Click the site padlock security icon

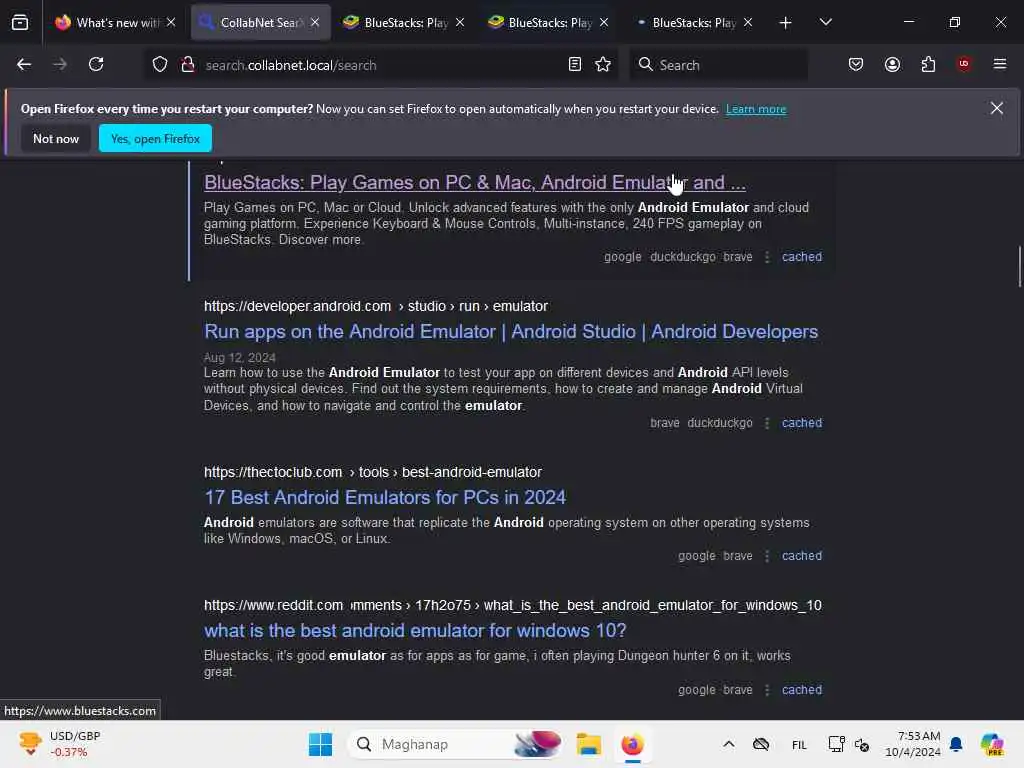pyautogui.click(x=188, y=64)
